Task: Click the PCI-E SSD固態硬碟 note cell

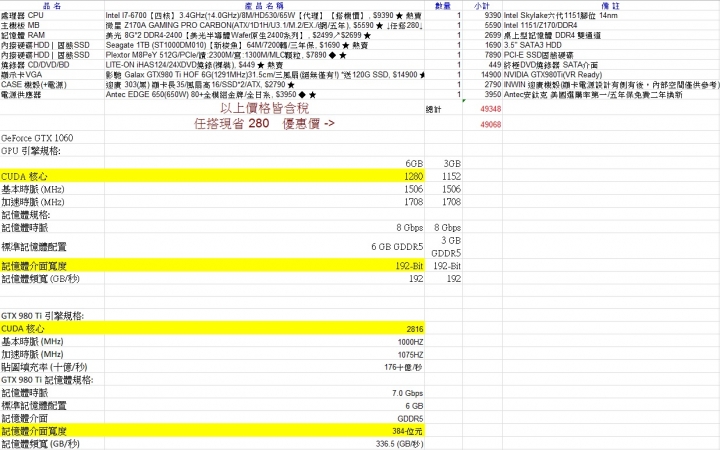Action: pos(611,55)
